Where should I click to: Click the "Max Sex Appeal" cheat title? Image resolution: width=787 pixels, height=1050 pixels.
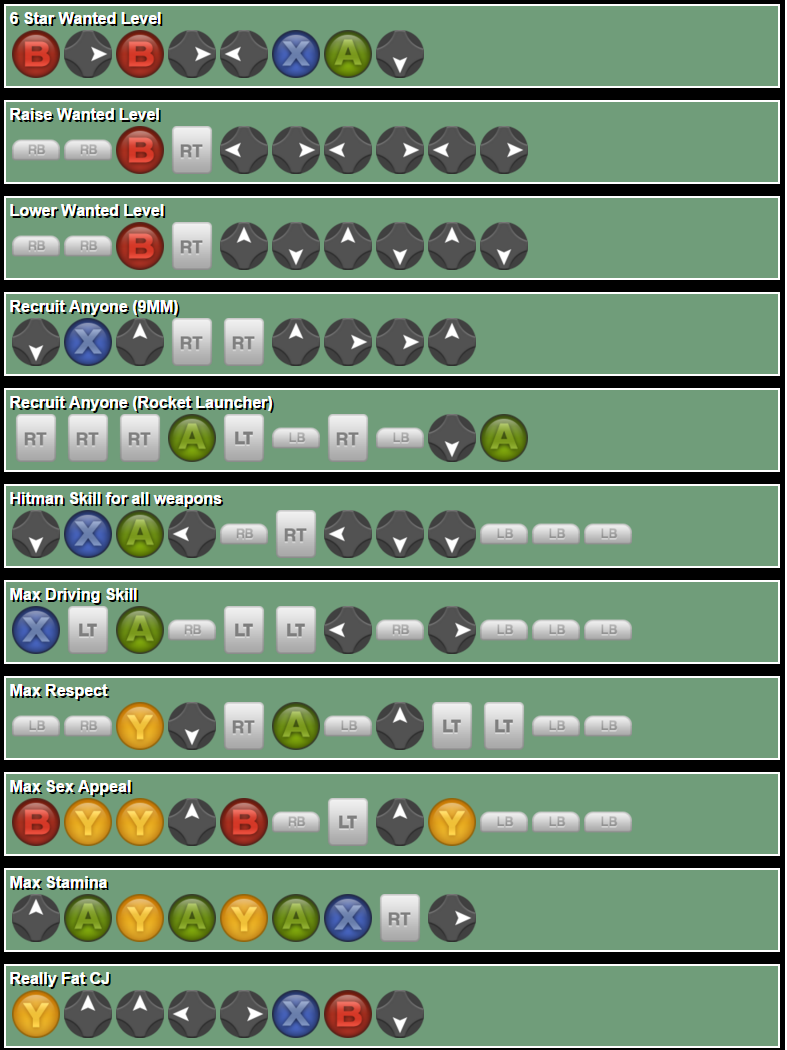[71, 787]
